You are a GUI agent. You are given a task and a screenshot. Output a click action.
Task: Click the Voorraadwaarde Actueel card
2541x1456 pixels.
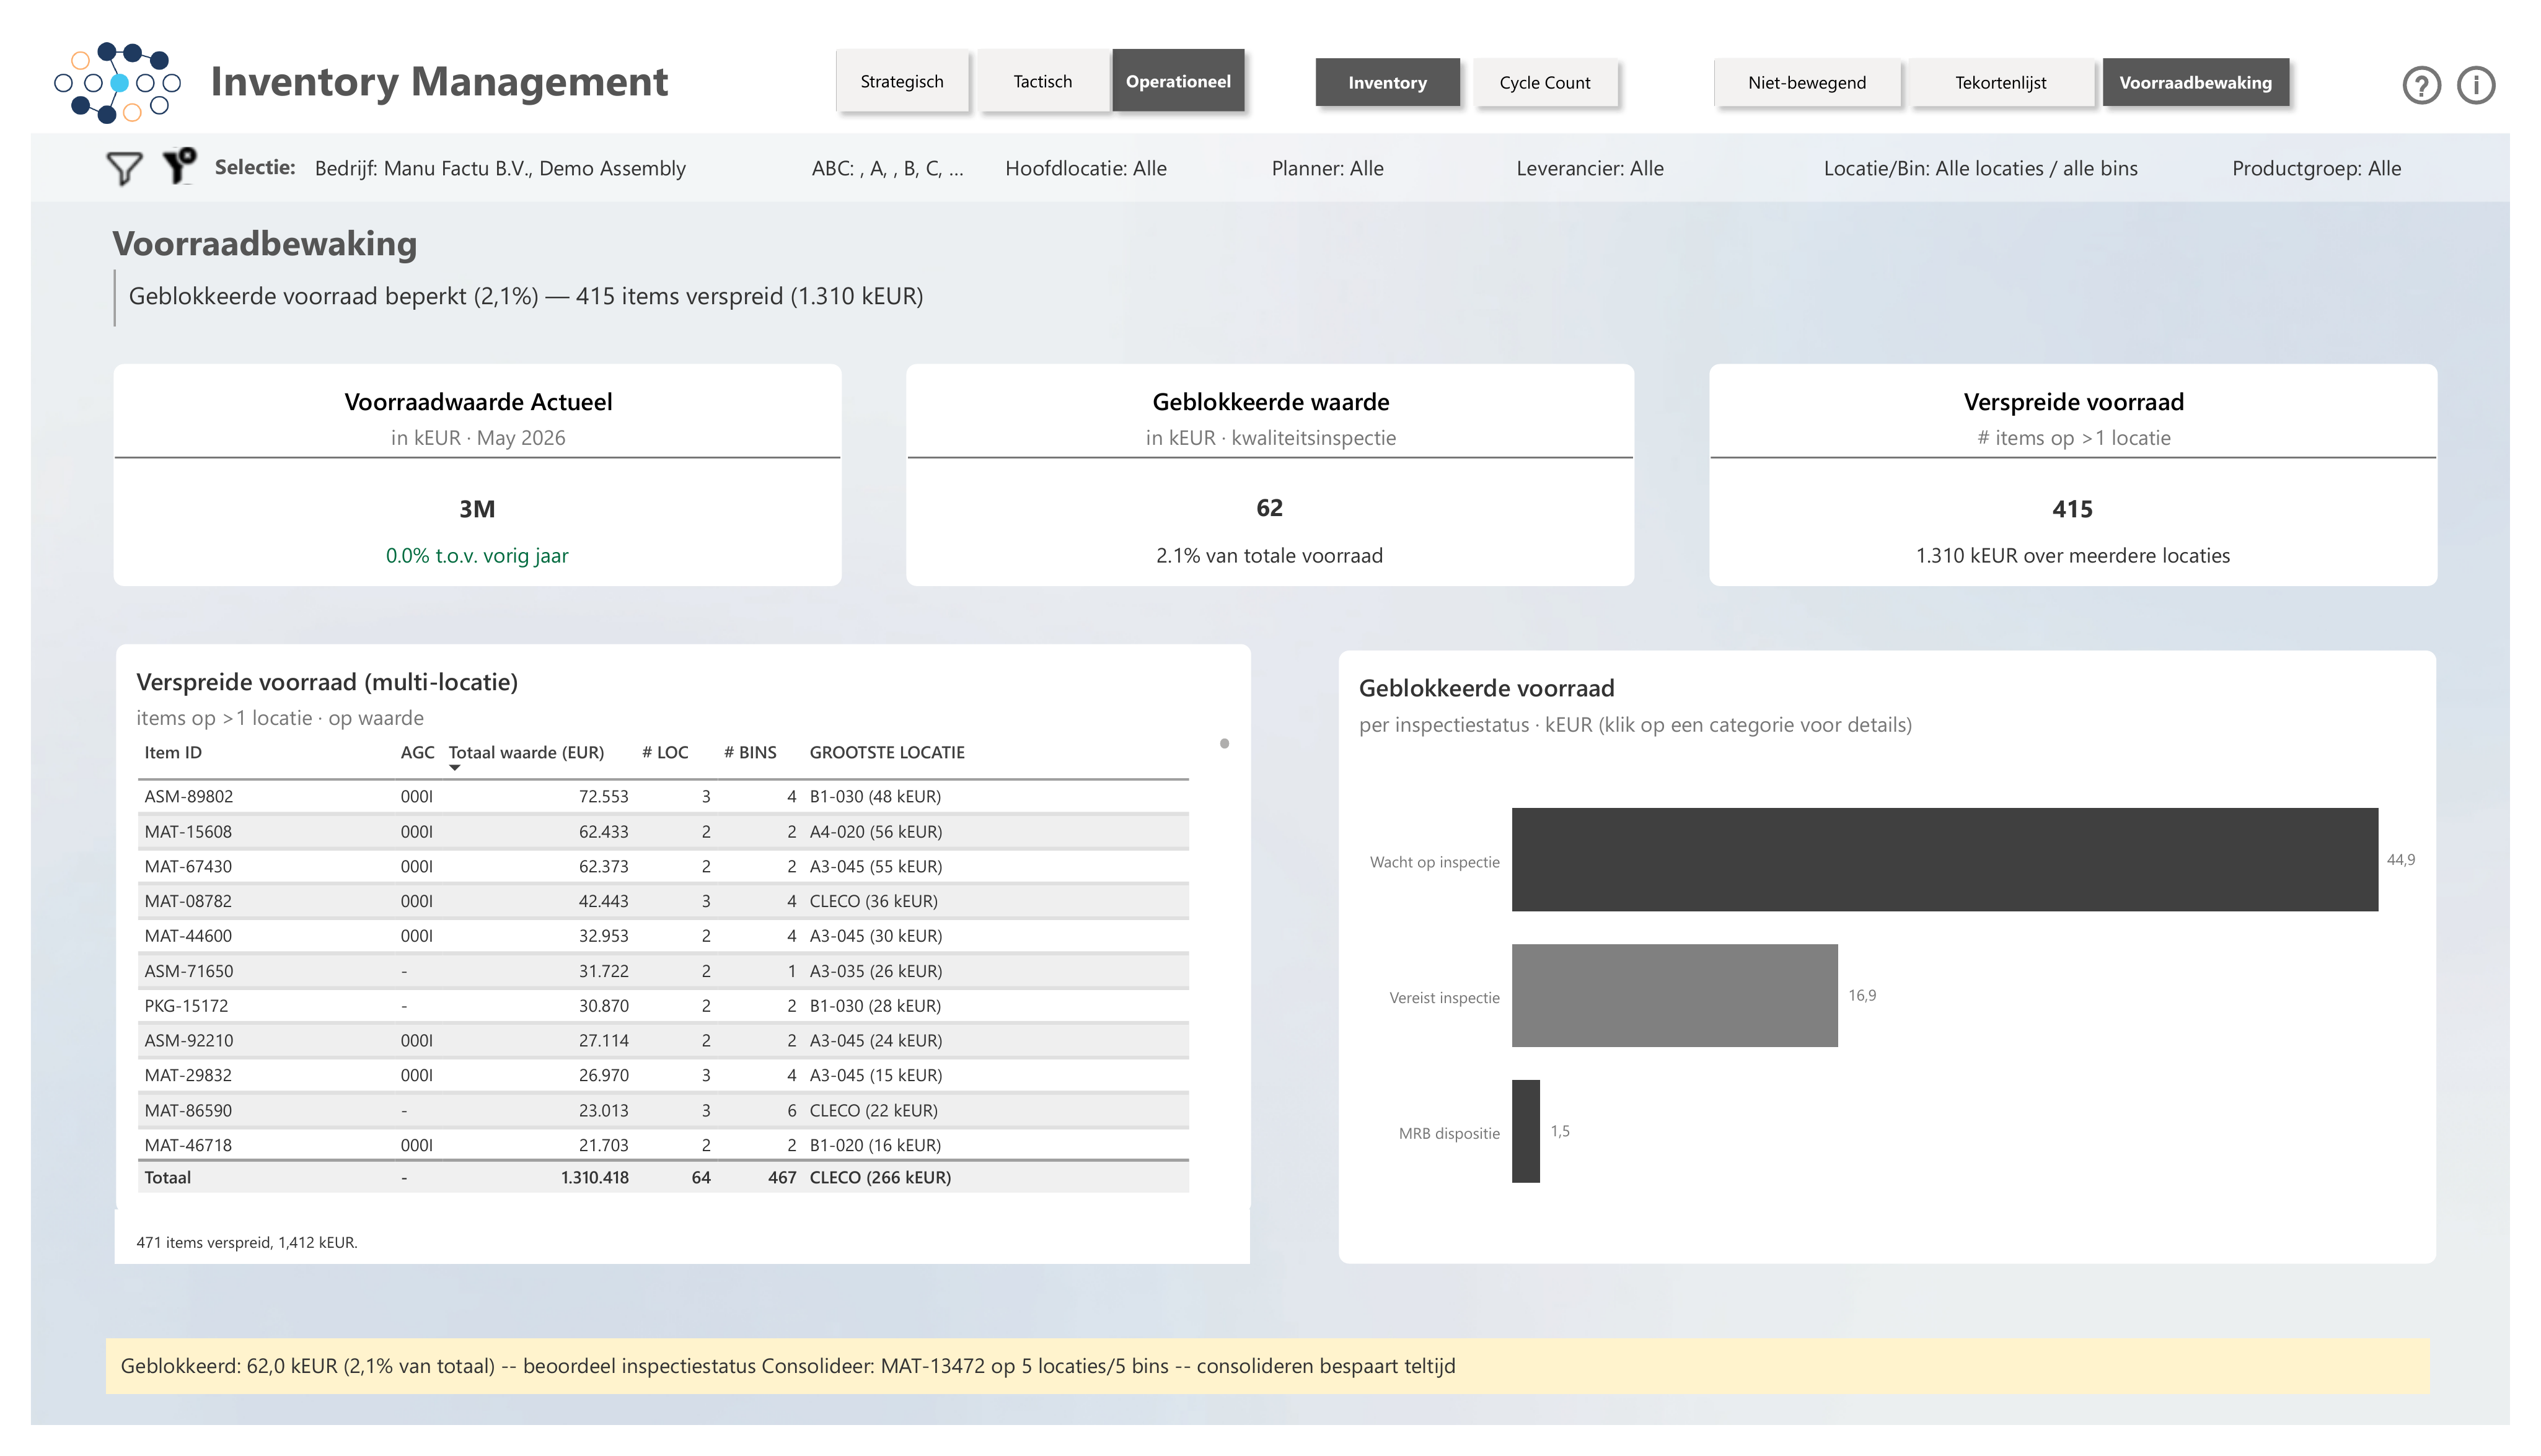477,475
